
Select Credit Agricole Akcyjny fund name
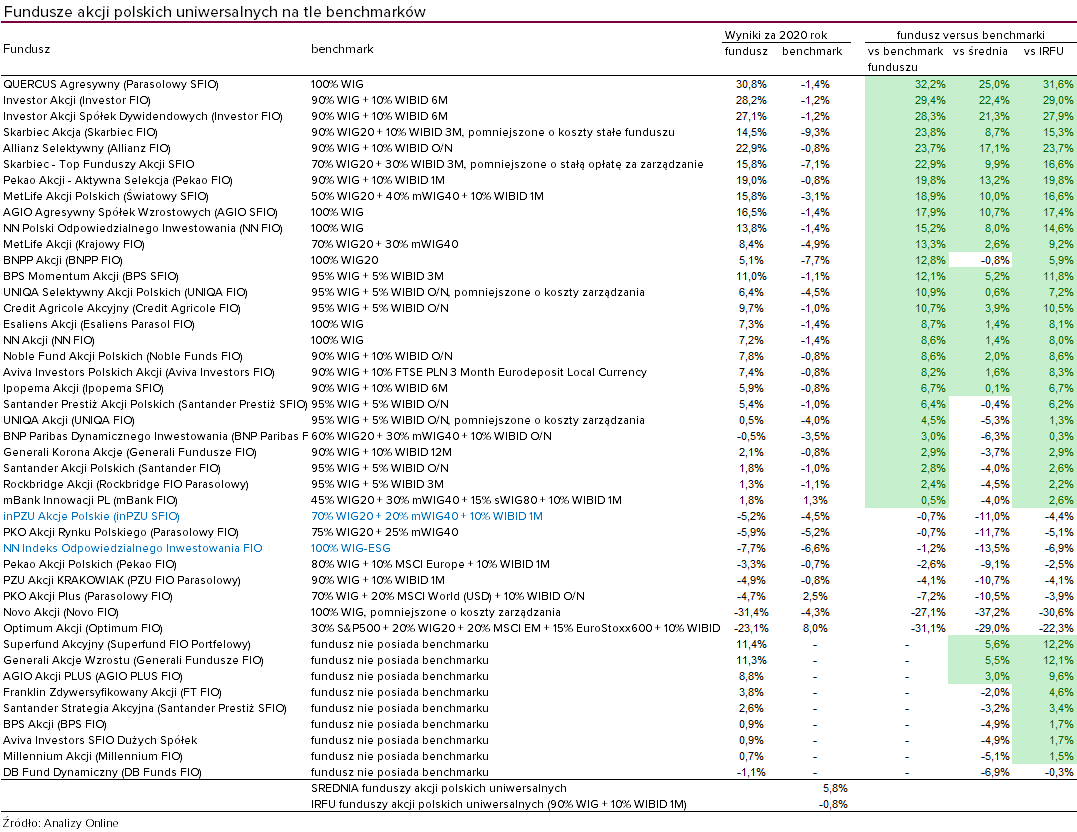click(x=122, y=308)
